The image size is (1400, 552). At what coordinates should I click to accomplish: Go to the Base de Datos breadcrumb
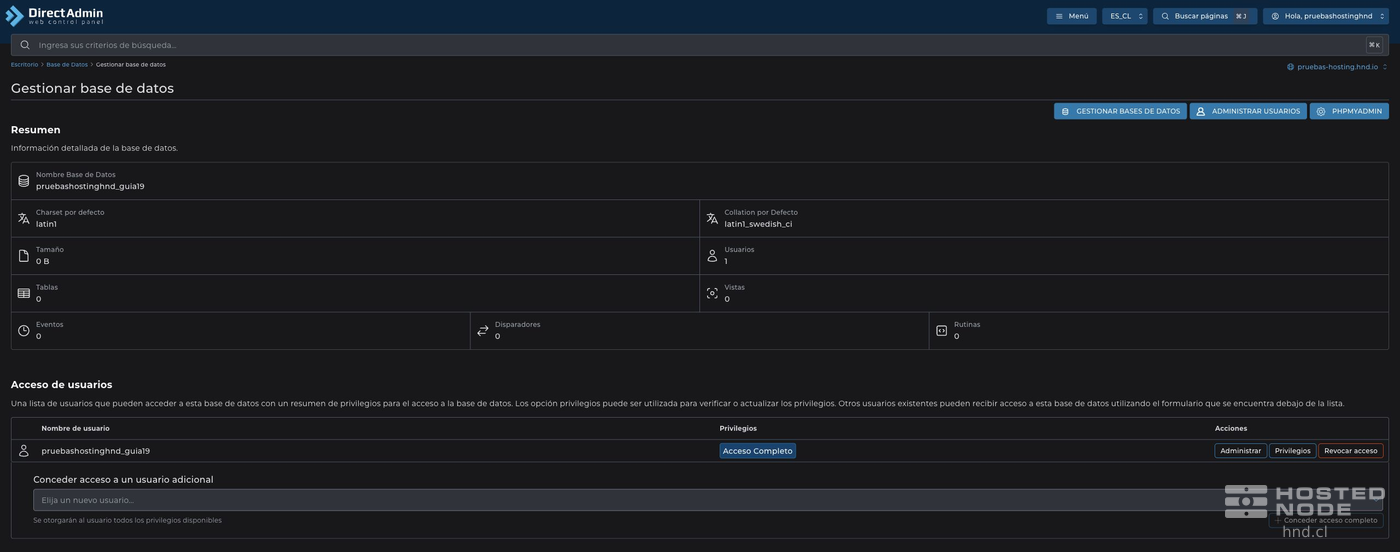(x=67, y=65)
